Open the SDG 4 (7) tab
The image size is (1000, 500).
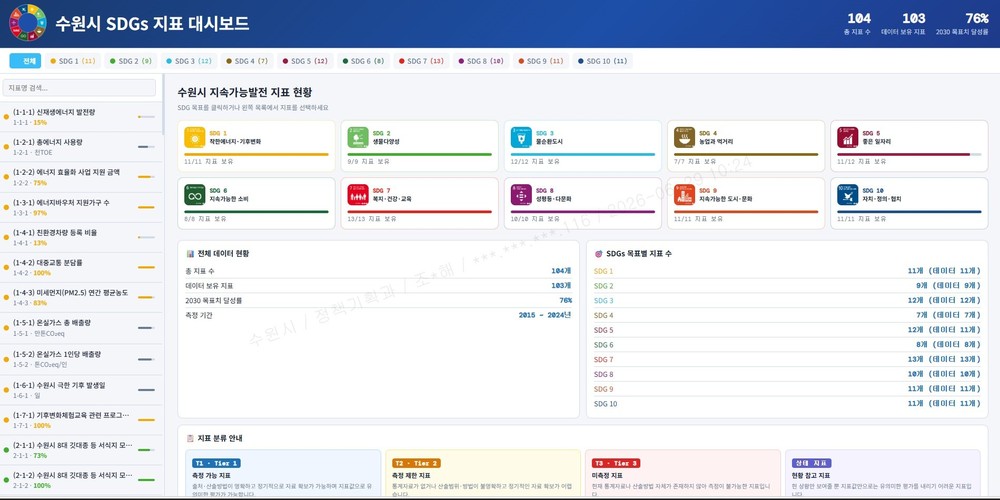point(247,61)
